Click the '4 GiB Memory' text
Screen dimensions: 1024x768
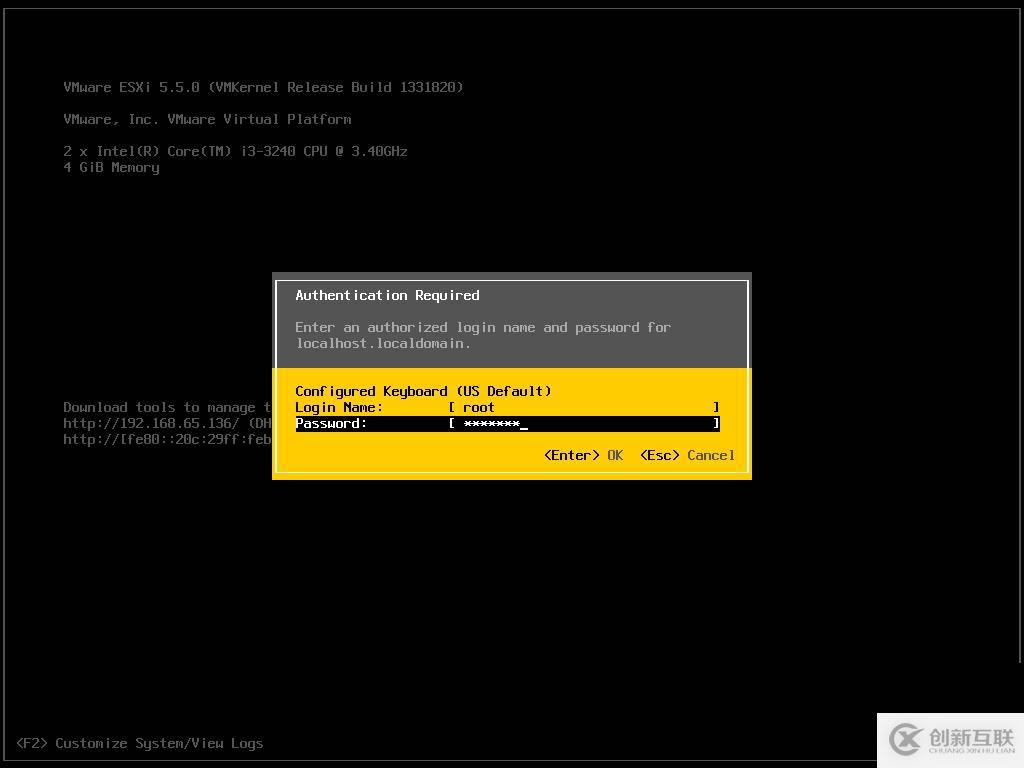click(x=111, y=168)
